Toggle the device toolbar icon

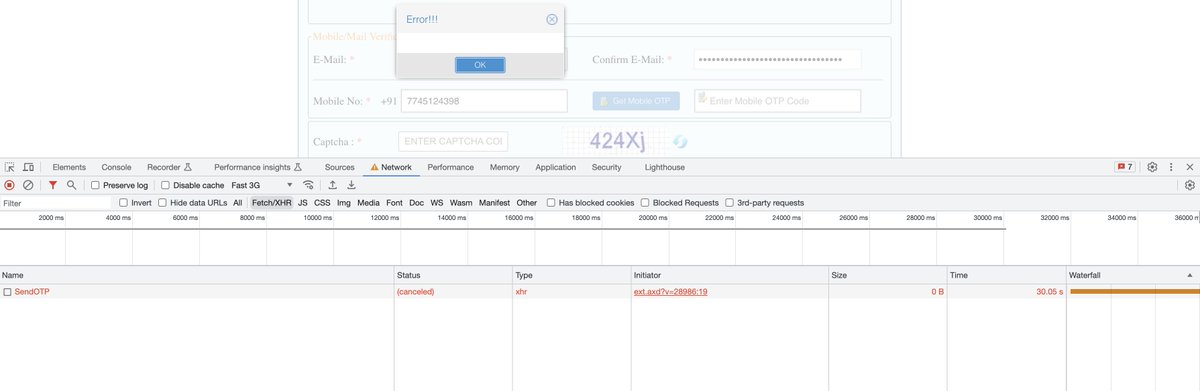coord(29,167)
